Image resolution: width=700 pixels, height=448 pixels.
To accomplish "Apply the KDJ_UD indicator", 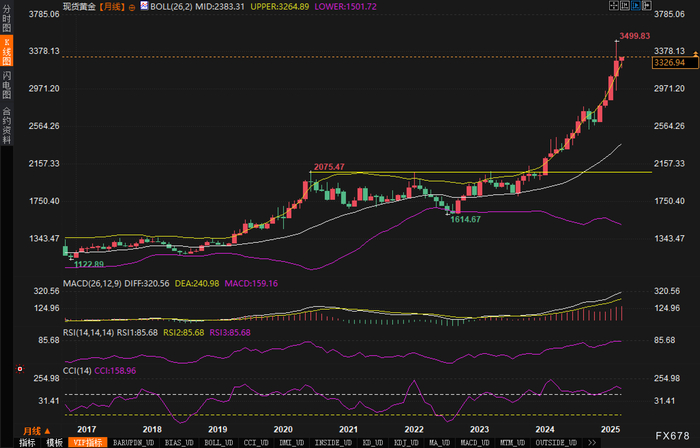I will [405, 442].
